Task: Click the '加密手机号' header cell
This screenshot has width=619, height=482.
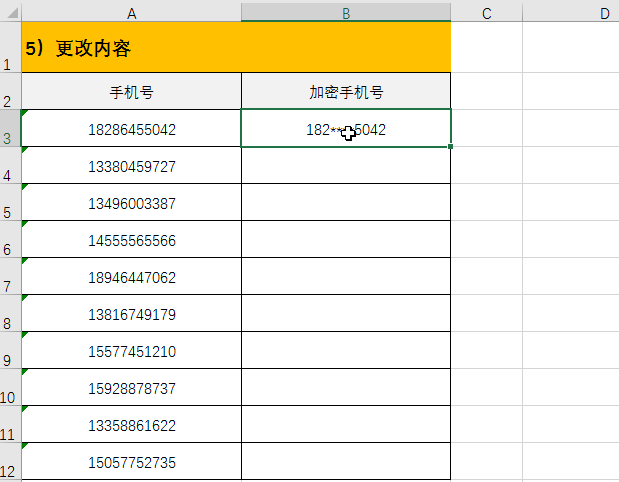Action: coord(346,91)
